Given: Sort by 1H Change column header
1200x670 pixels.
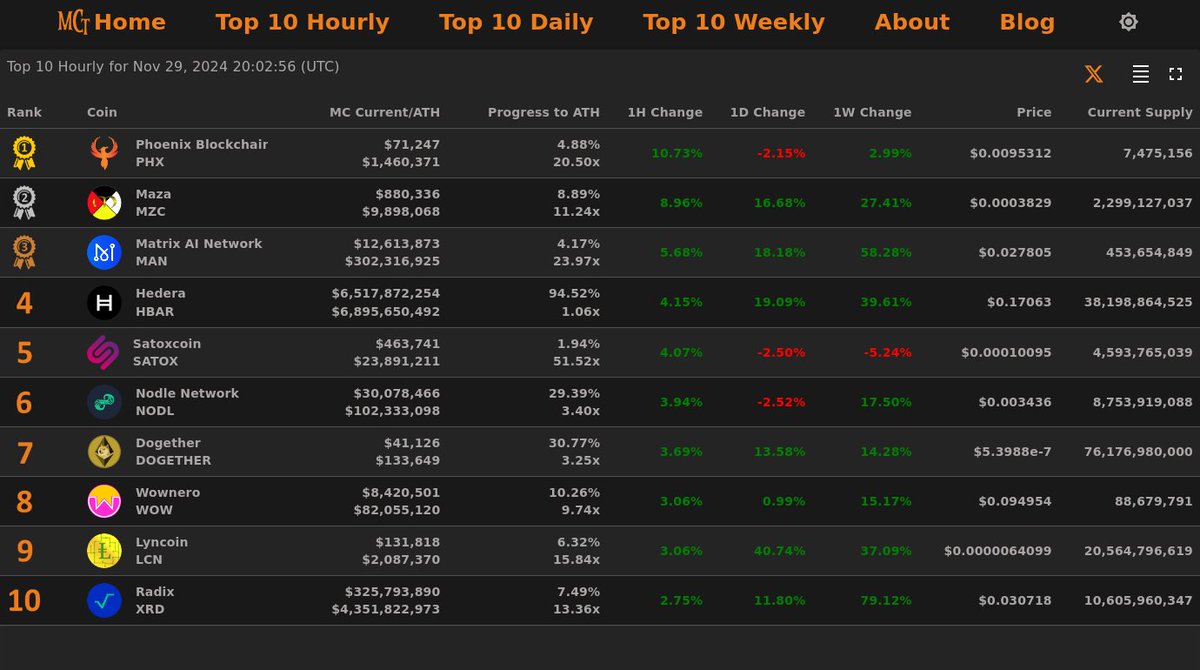Looking at the screenshot, I should click(665, 112).
